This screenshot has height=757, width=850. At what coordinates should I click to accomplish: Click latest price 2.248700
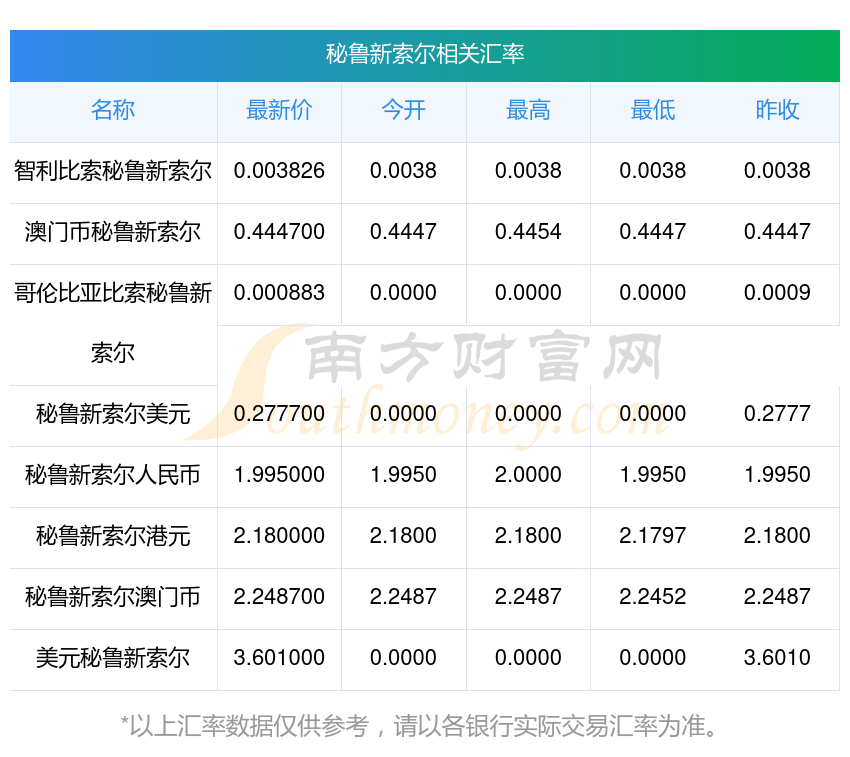[279, 597]
